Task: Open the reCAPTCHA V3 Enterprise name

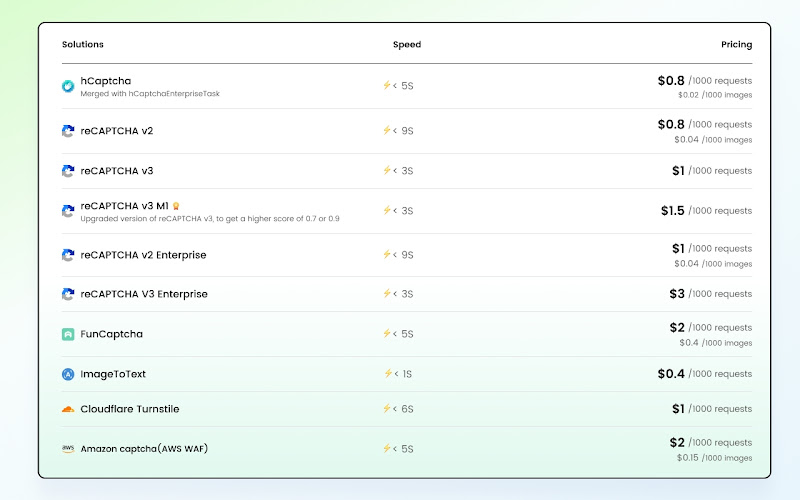Action: pyautogui.click(x=144, y=294)
